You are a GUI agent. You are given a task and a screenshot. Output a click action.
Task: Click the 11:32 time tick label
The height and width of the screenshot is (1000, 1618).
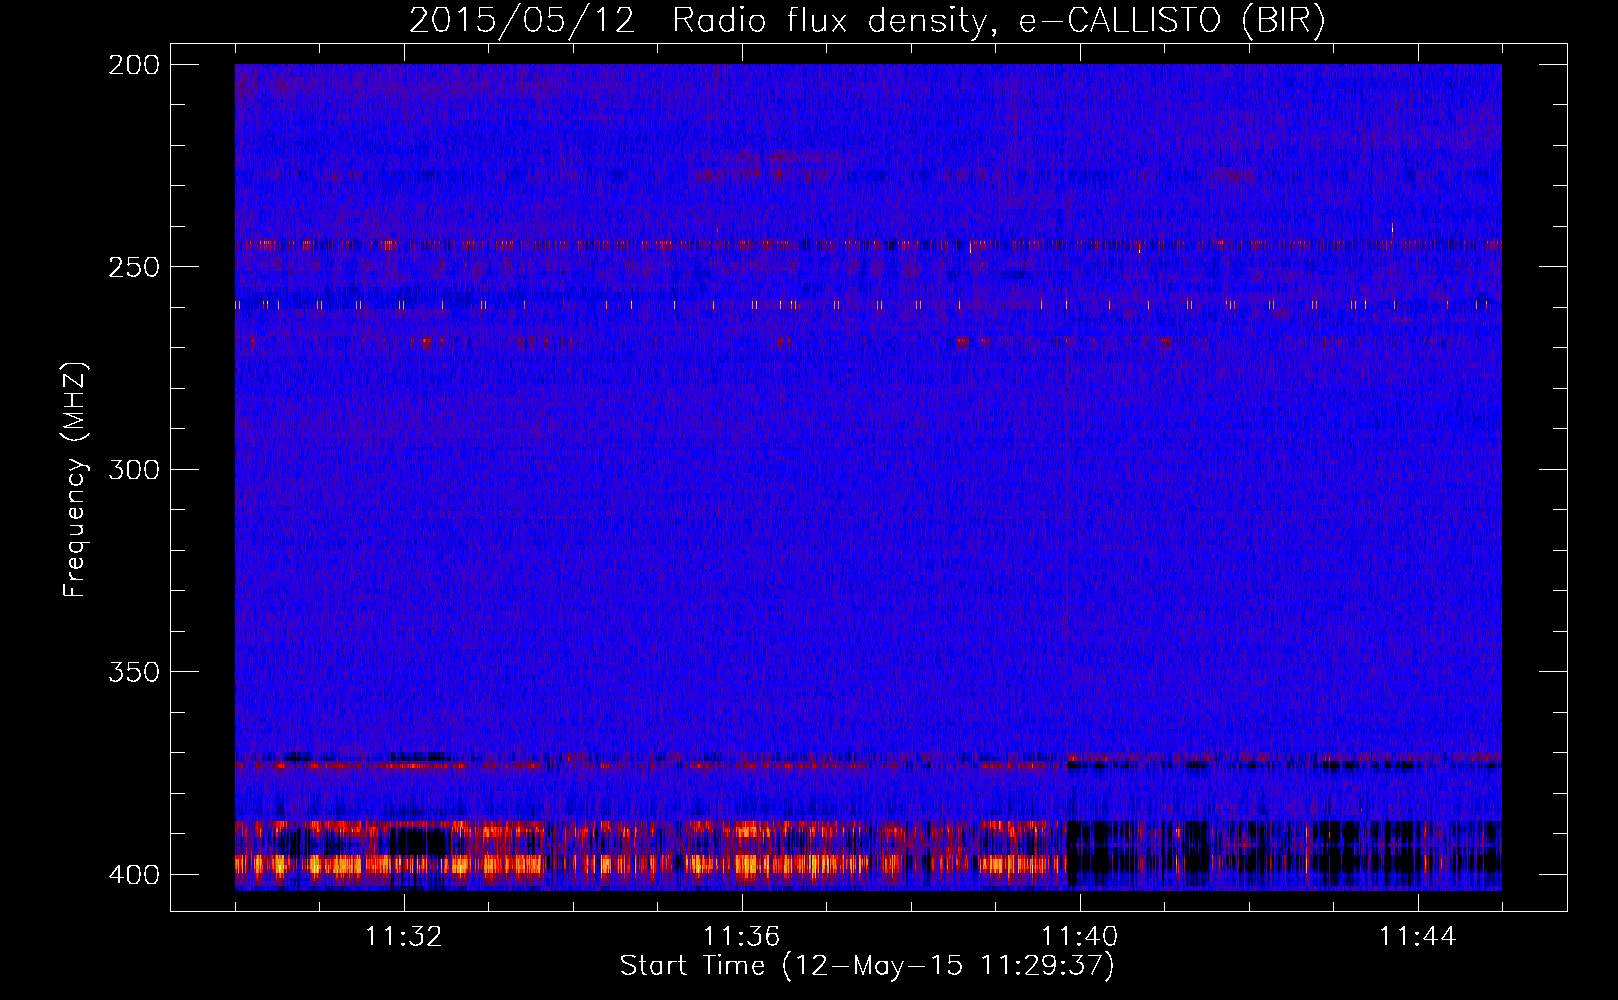pyautogui.click(x=404, y=937)
